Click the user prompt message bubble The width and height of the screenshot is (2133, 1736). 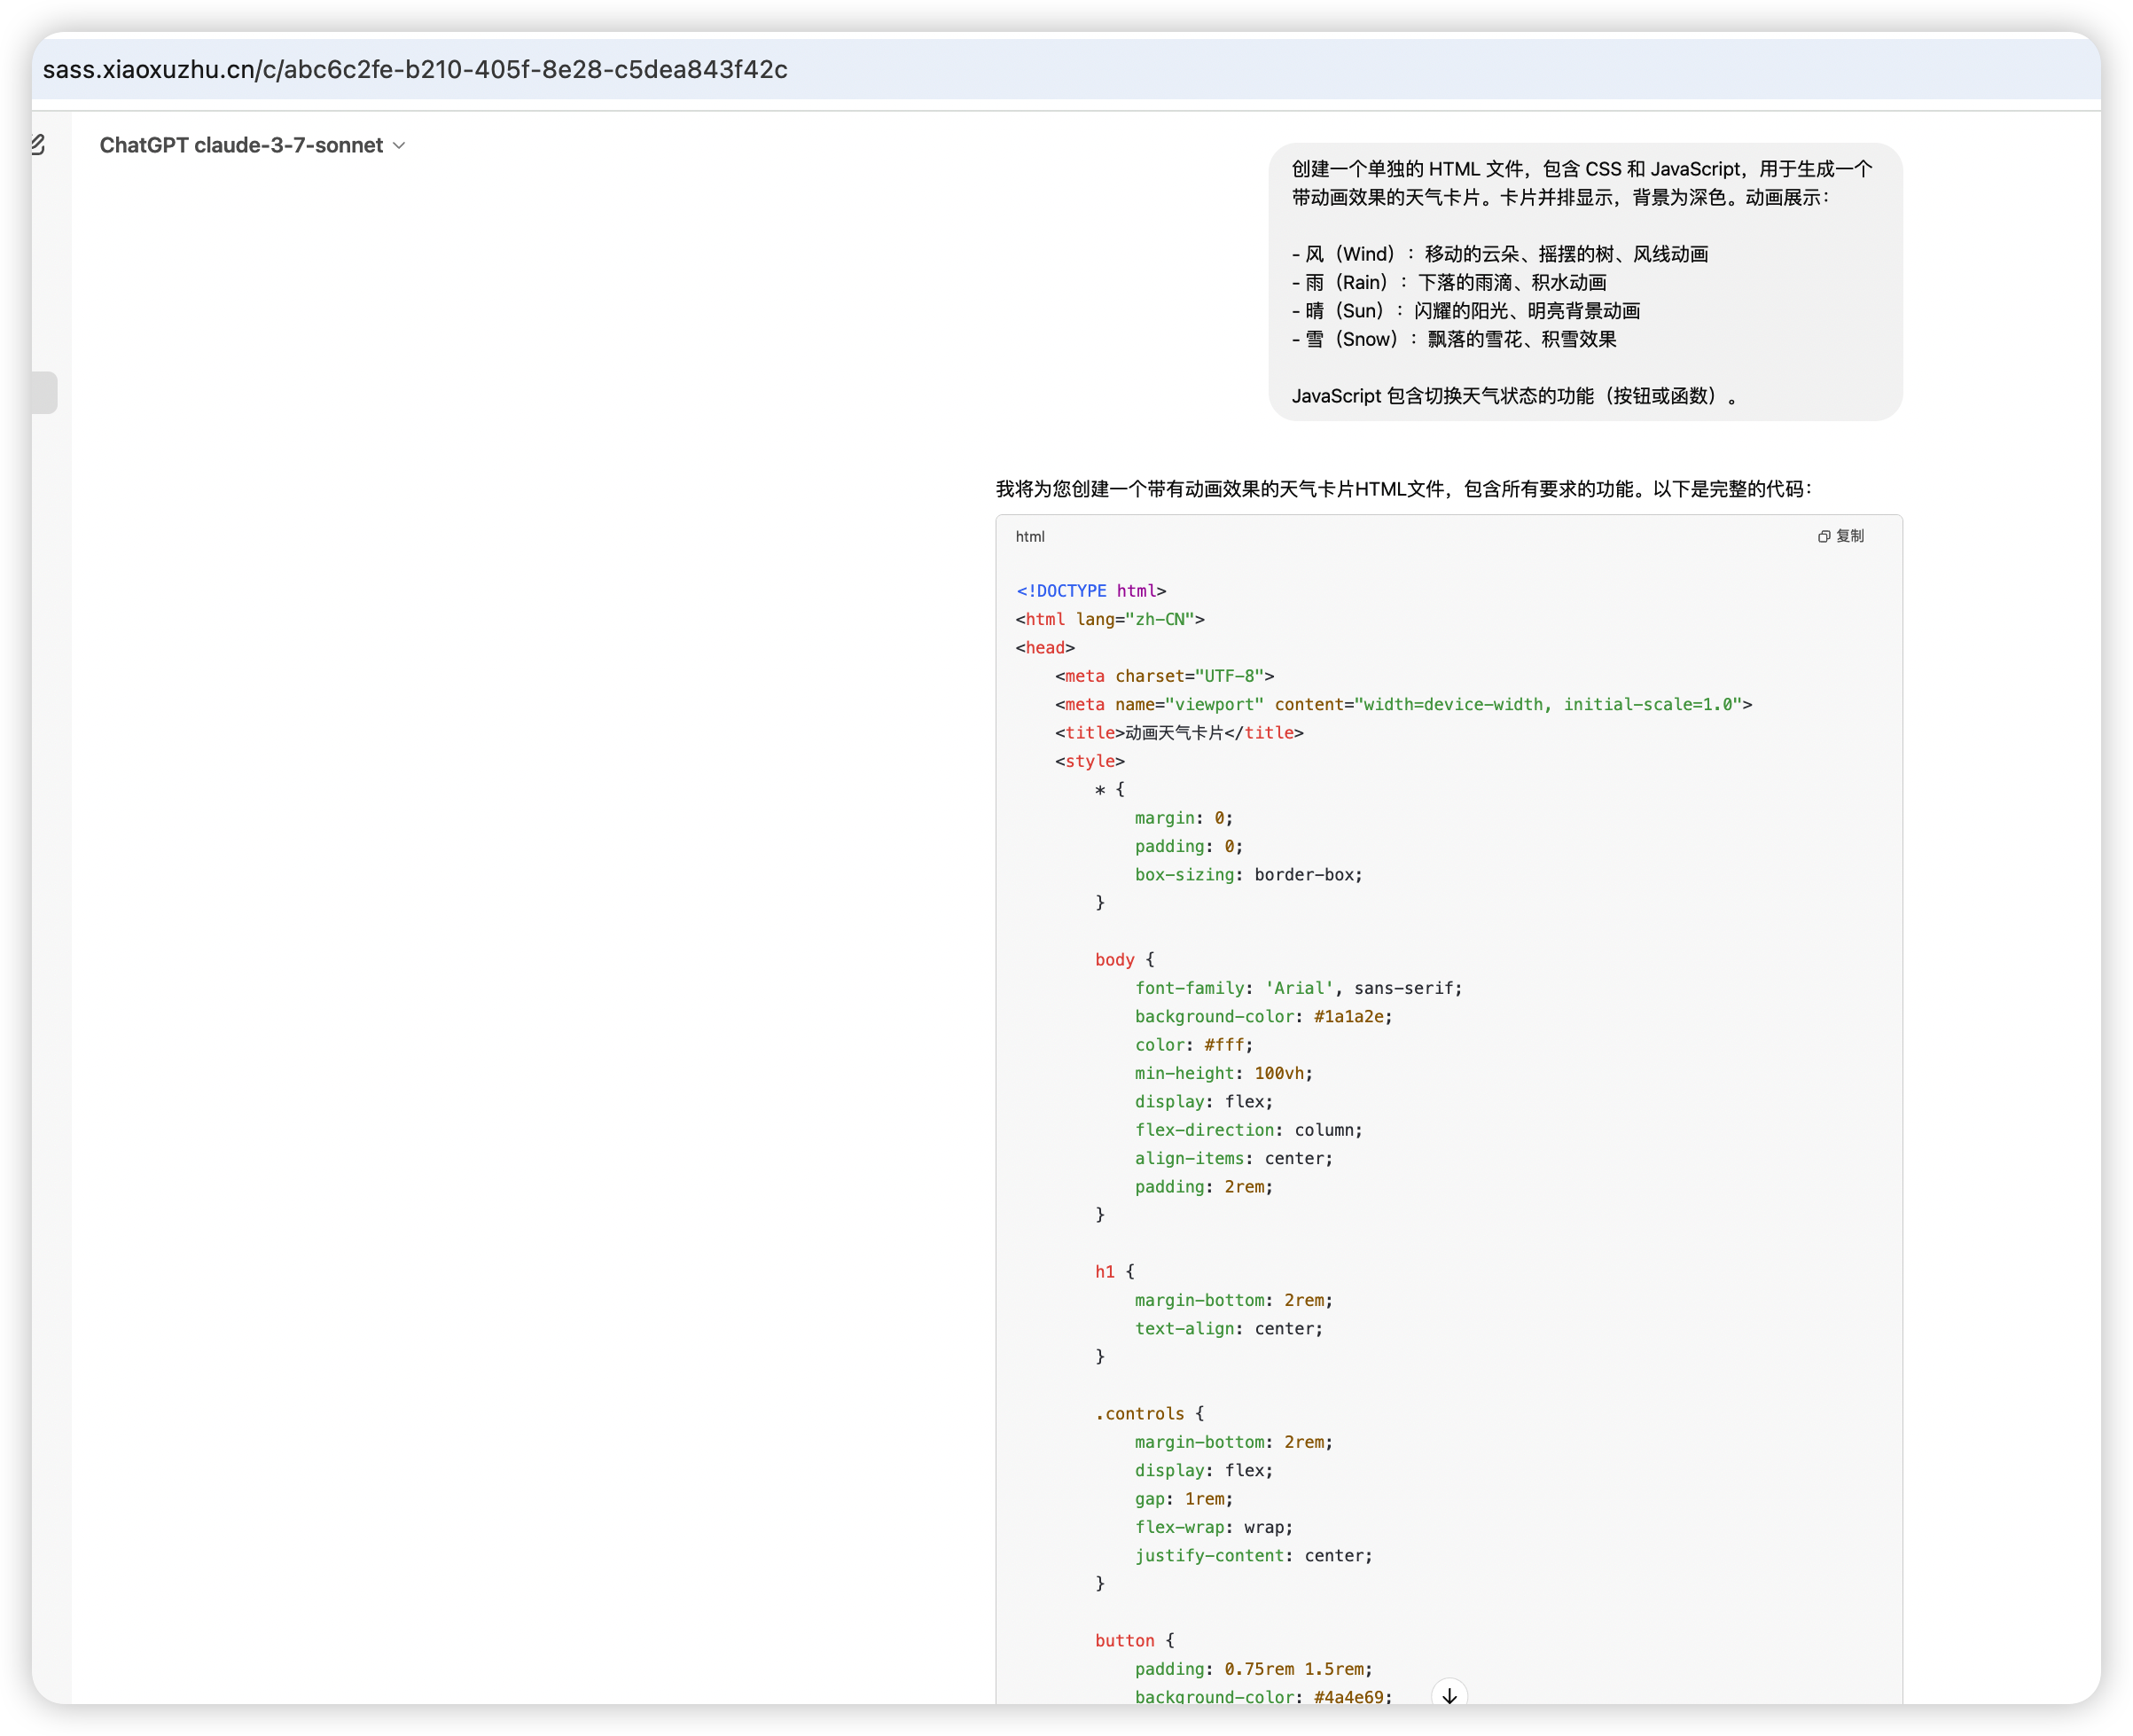point(1584,282)
